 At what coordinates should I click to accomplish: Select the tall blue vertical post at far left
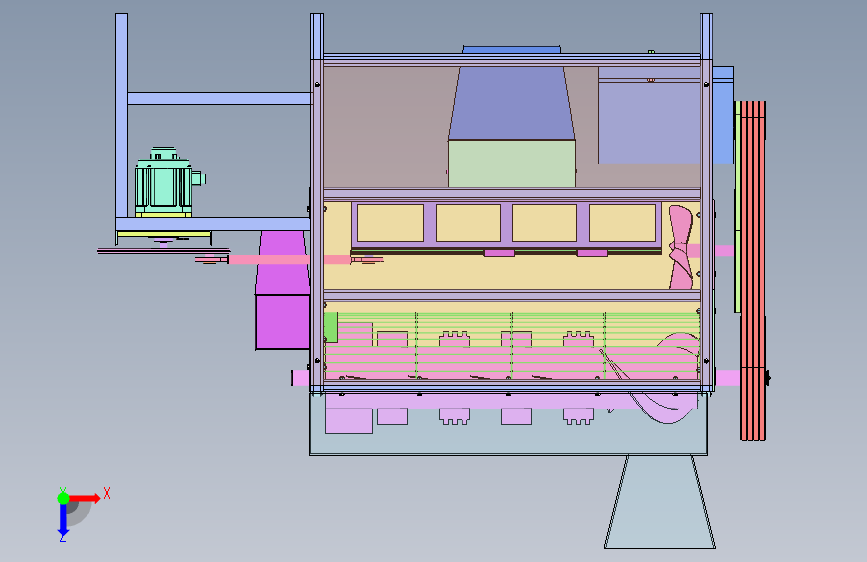click(122, 115)
